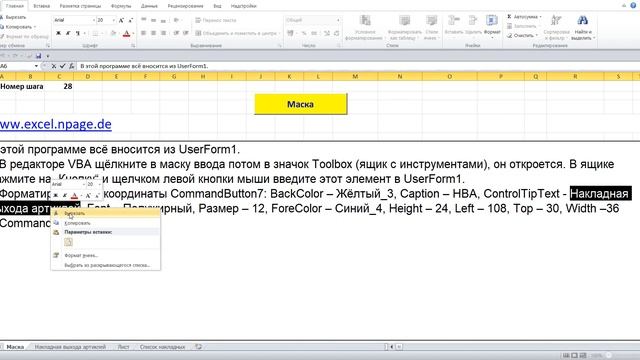The width and height of the screenshot is (640, 360).
Task: Open Форматировать как таблицу
Action: (x=404, y=28)
